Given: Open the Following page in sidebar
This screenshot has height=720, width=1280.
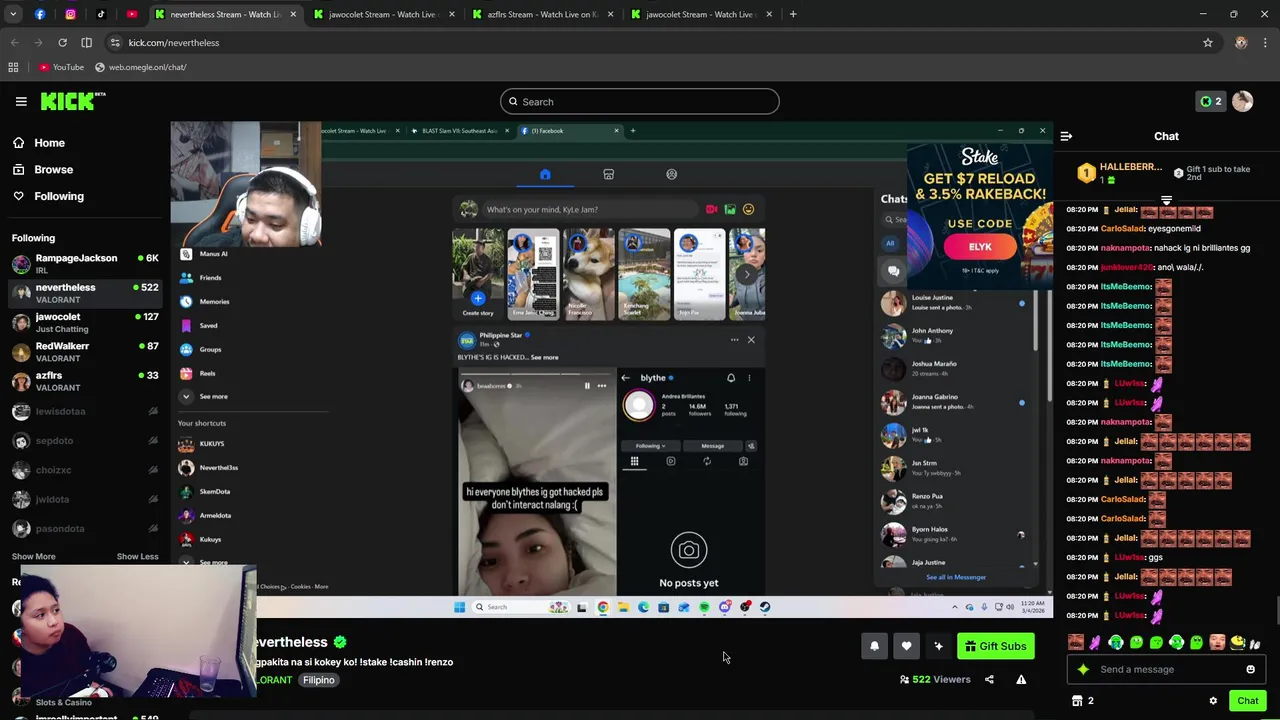Looking at the screenshot, I should [x=58, y=196].
